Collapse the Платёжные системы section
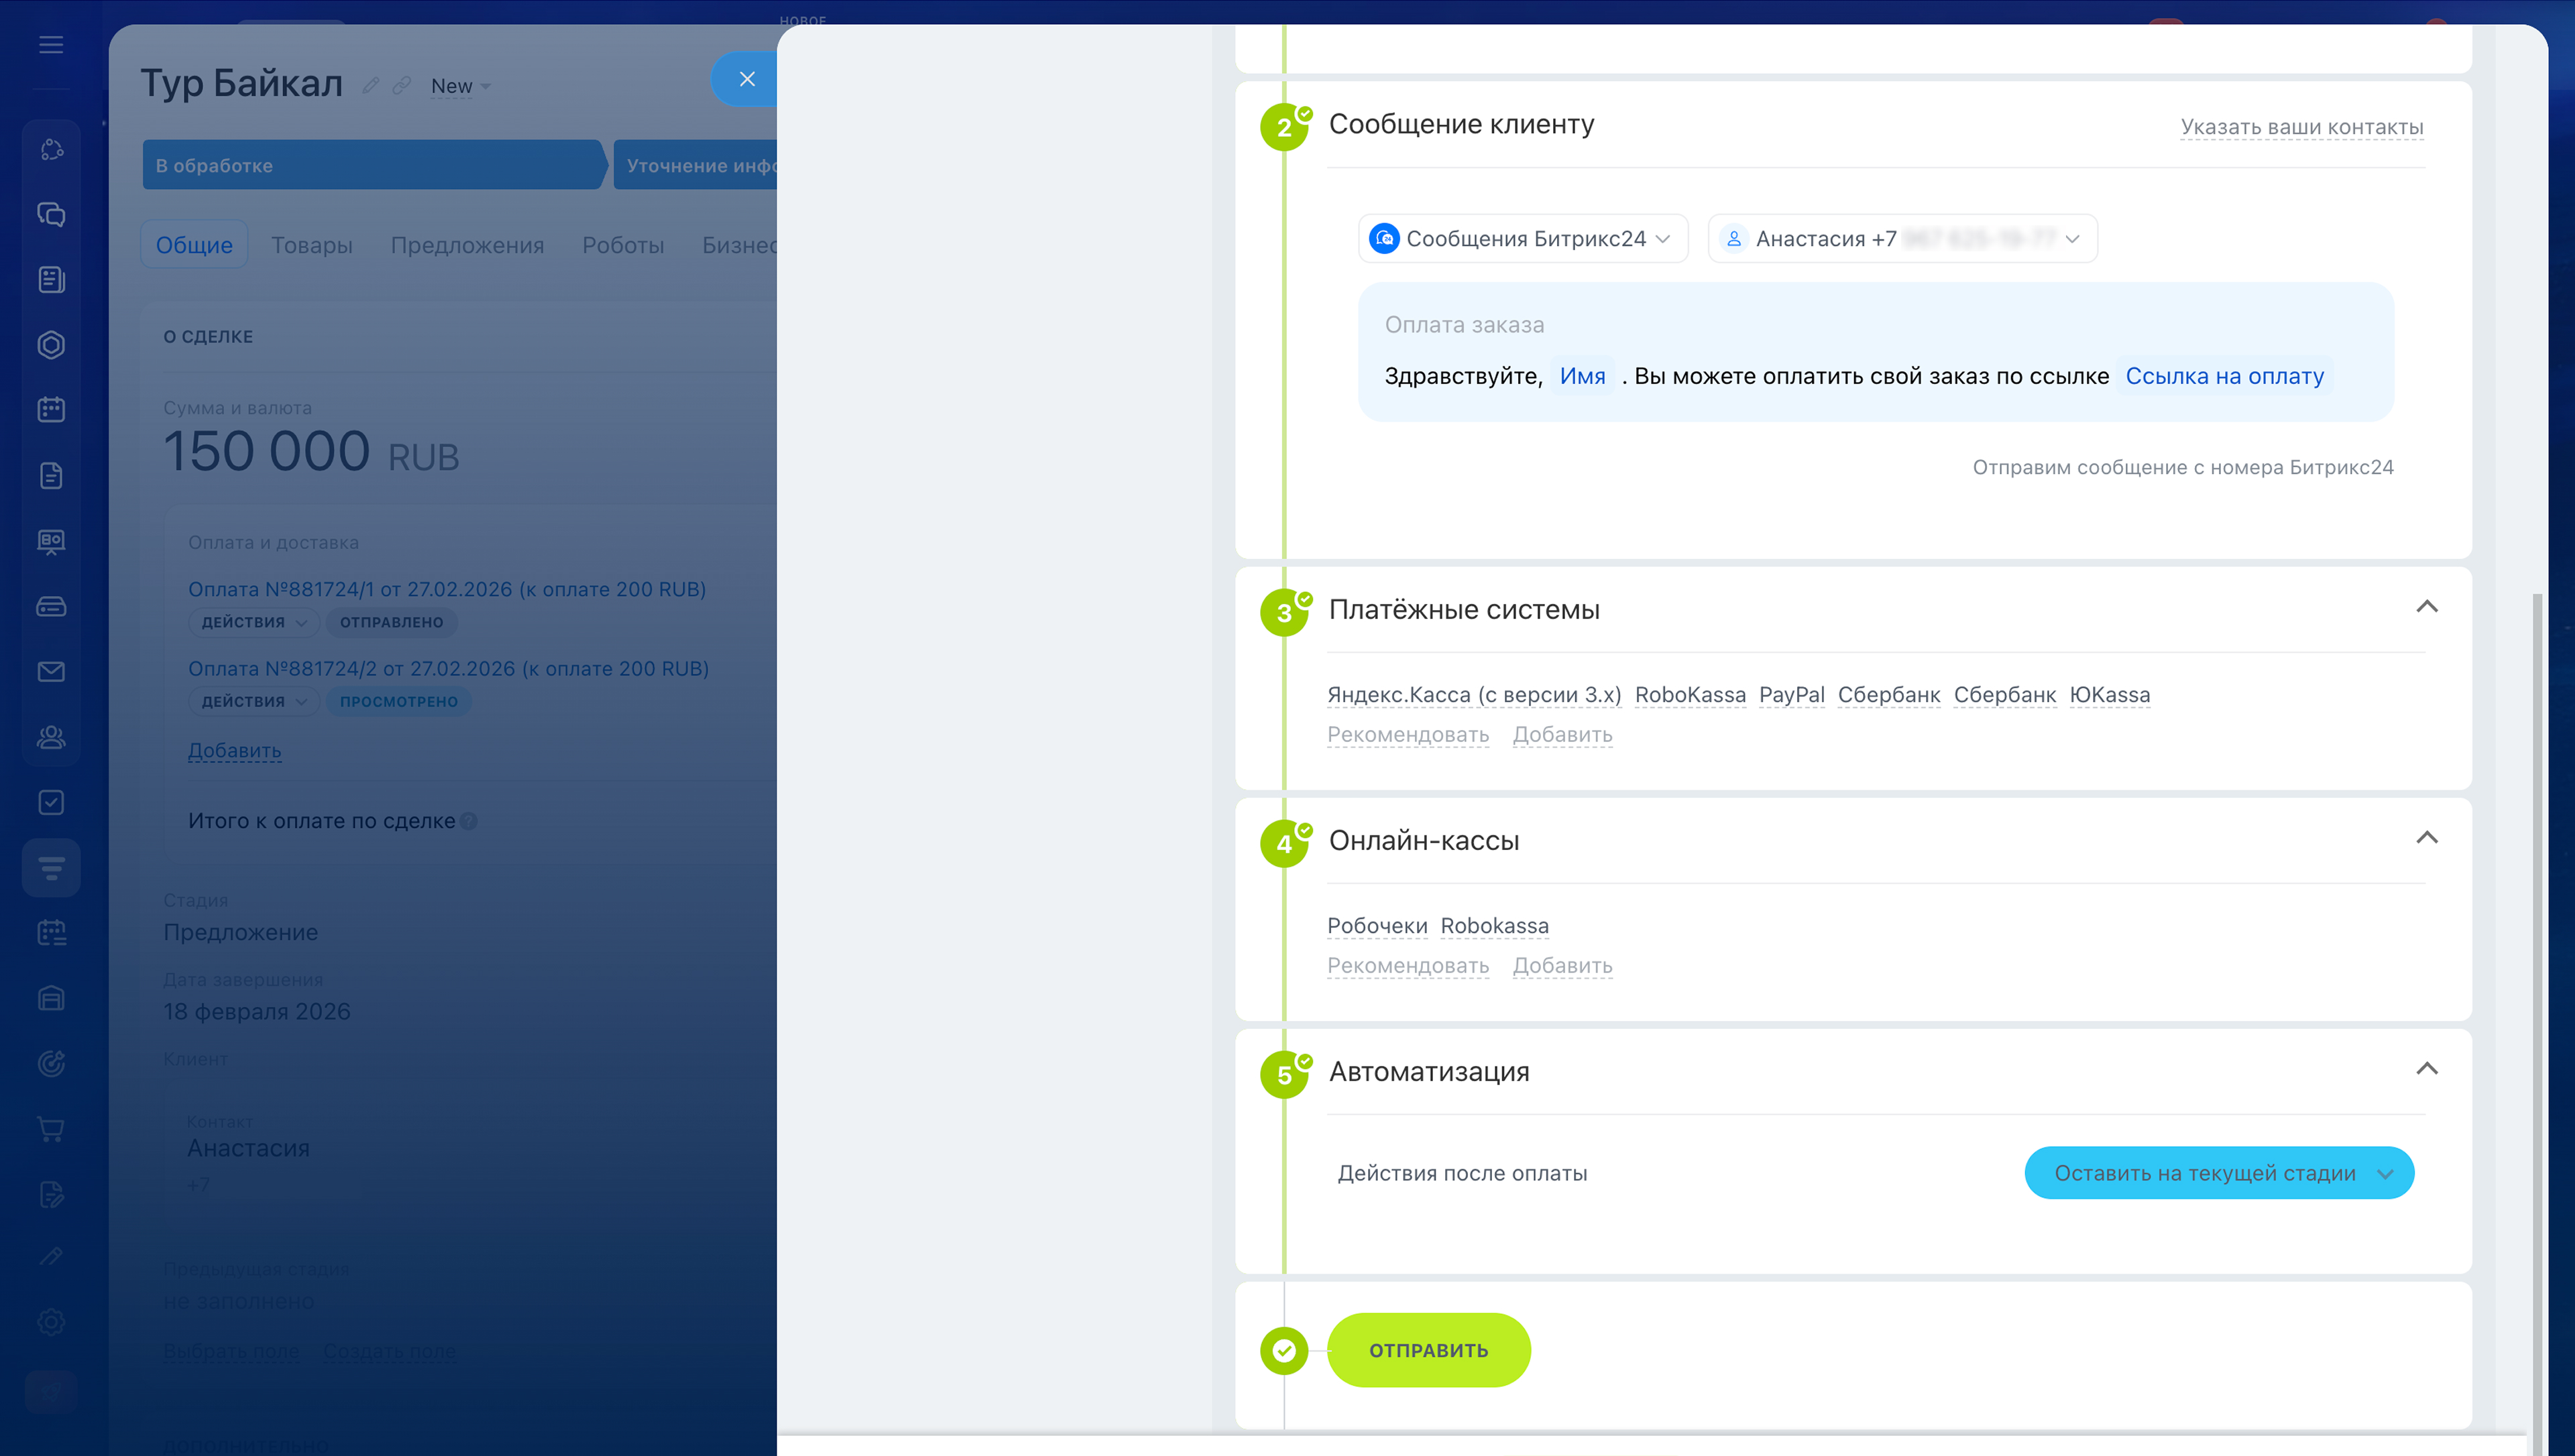2575x1456 pixels. click(2426, 607)
